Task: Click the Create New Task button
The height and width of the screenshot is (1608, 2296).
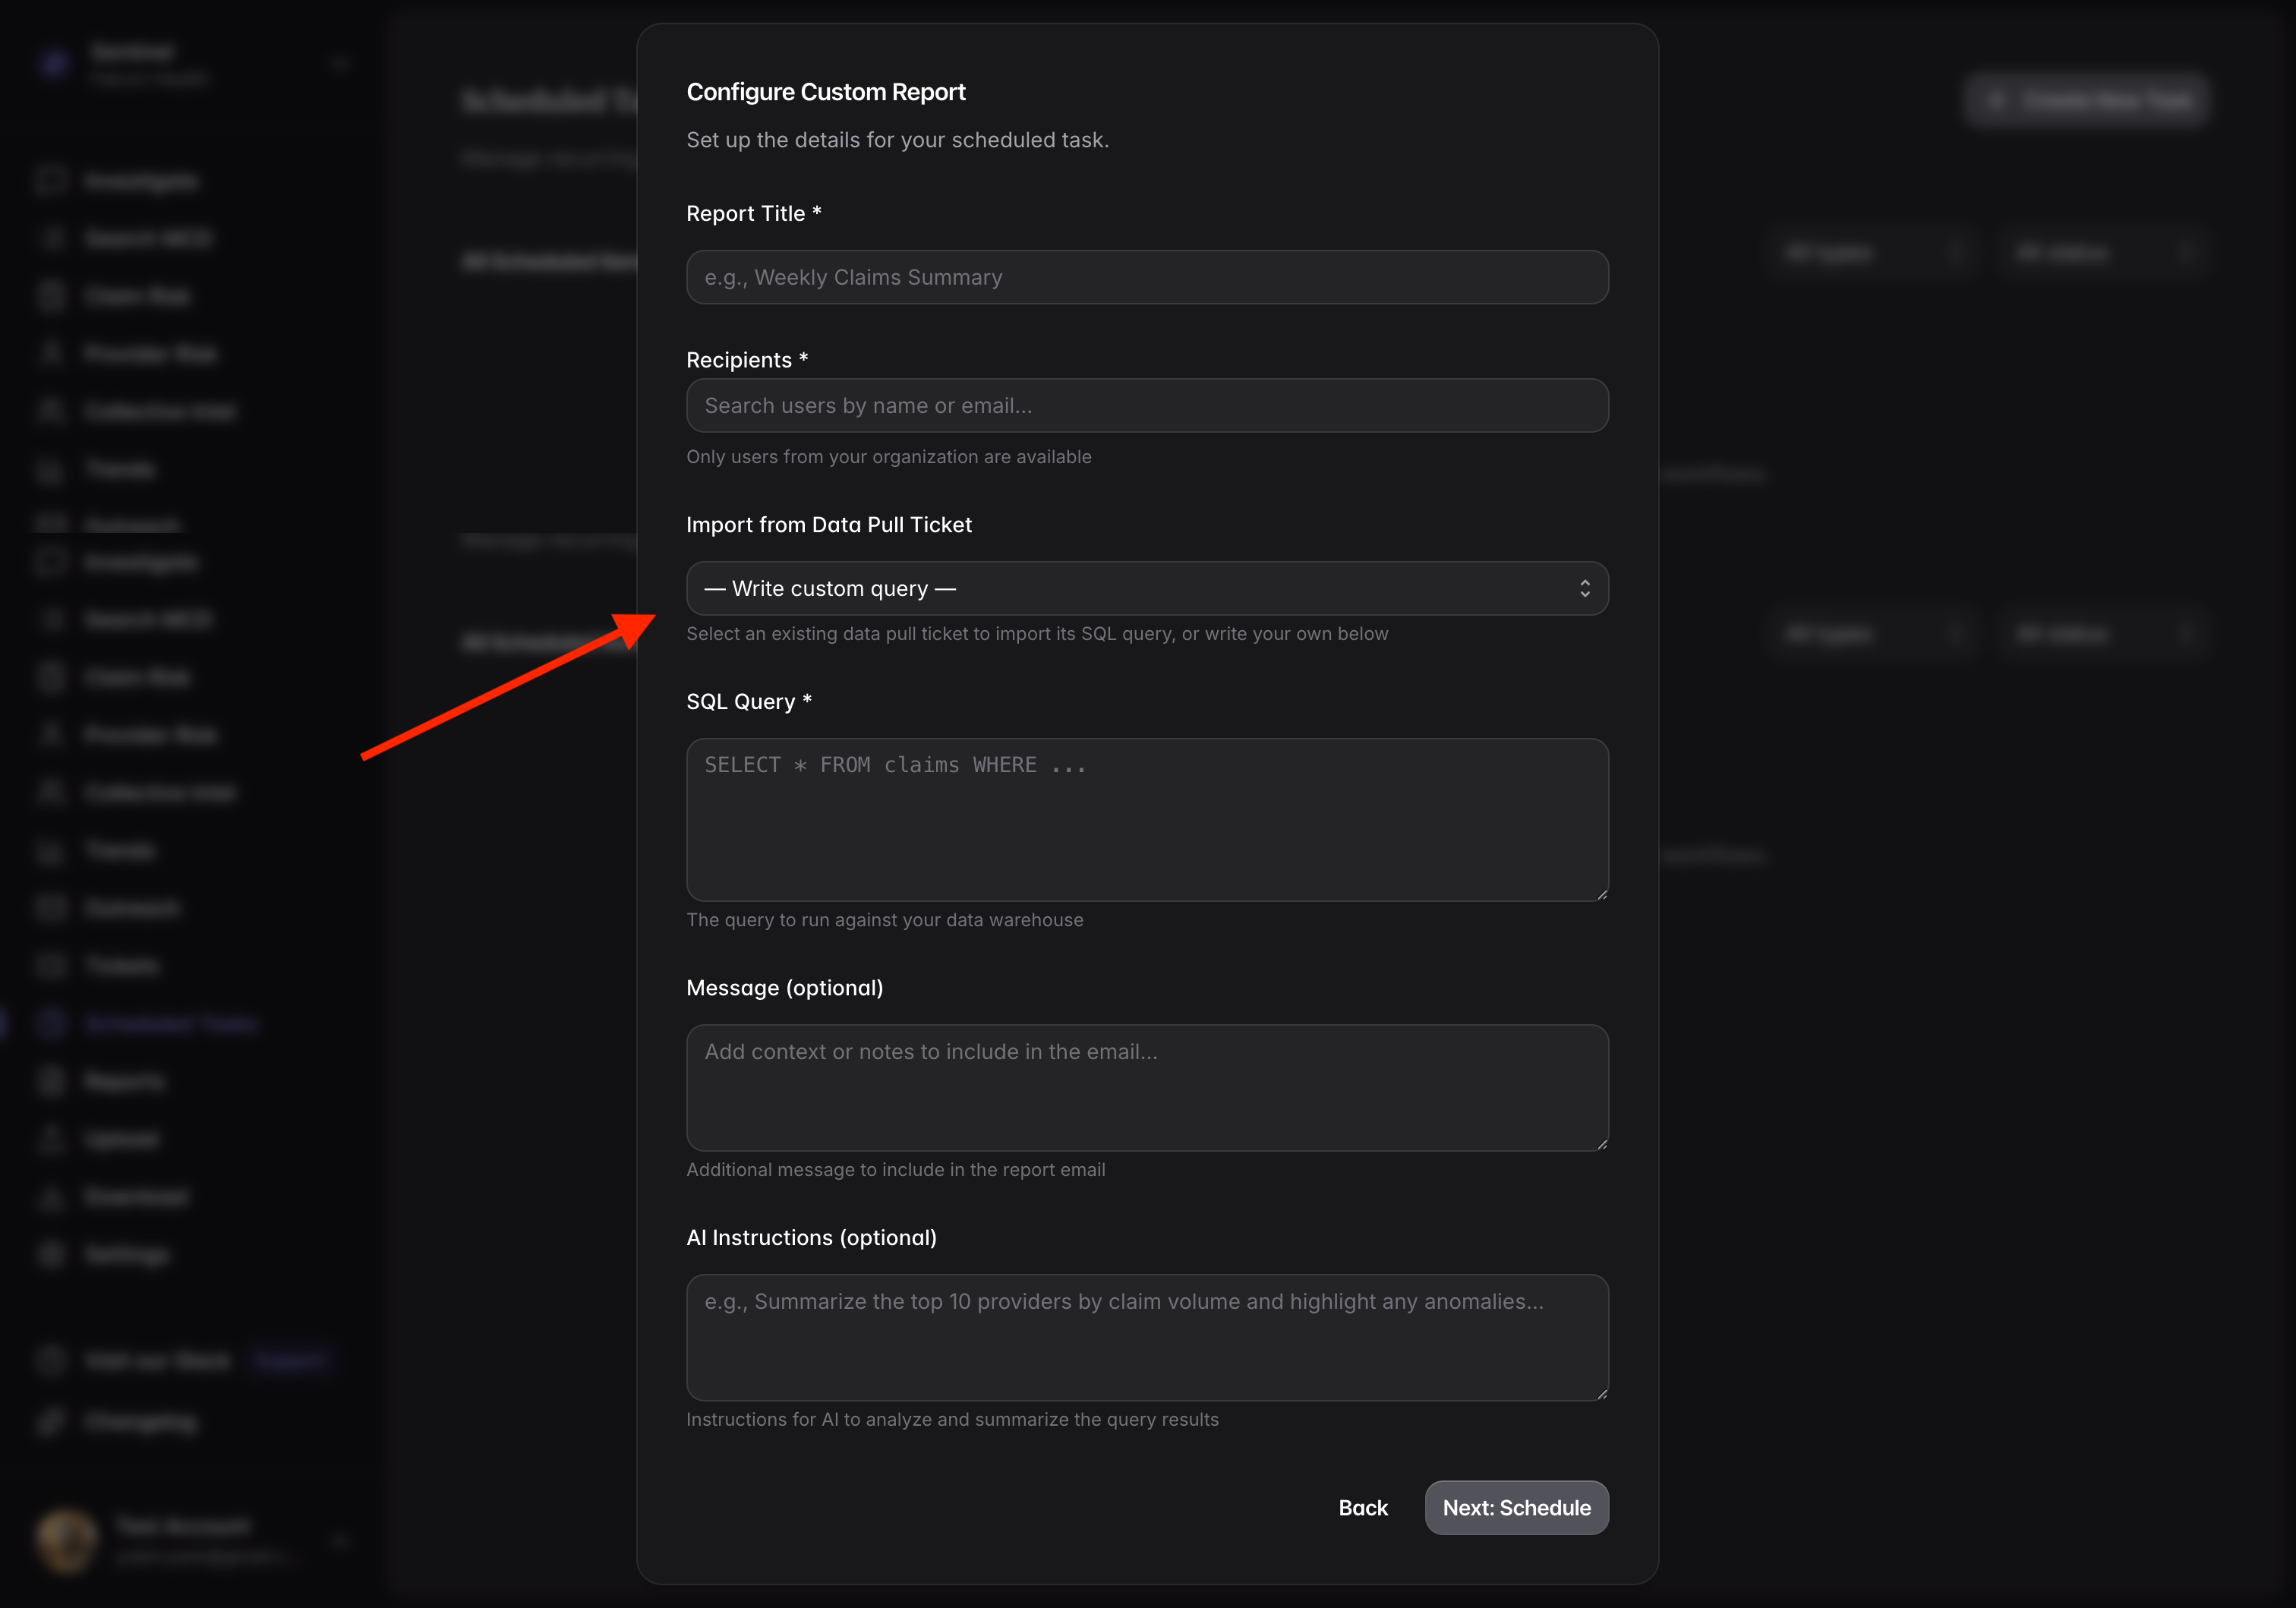Action: click(2085, 100)
